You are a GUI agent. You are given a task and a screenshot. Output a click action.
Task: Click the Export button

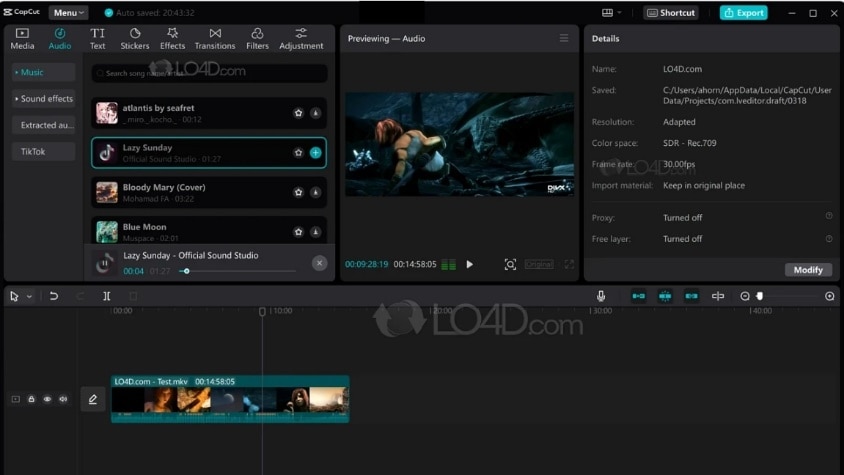click(x=744, y=12)
